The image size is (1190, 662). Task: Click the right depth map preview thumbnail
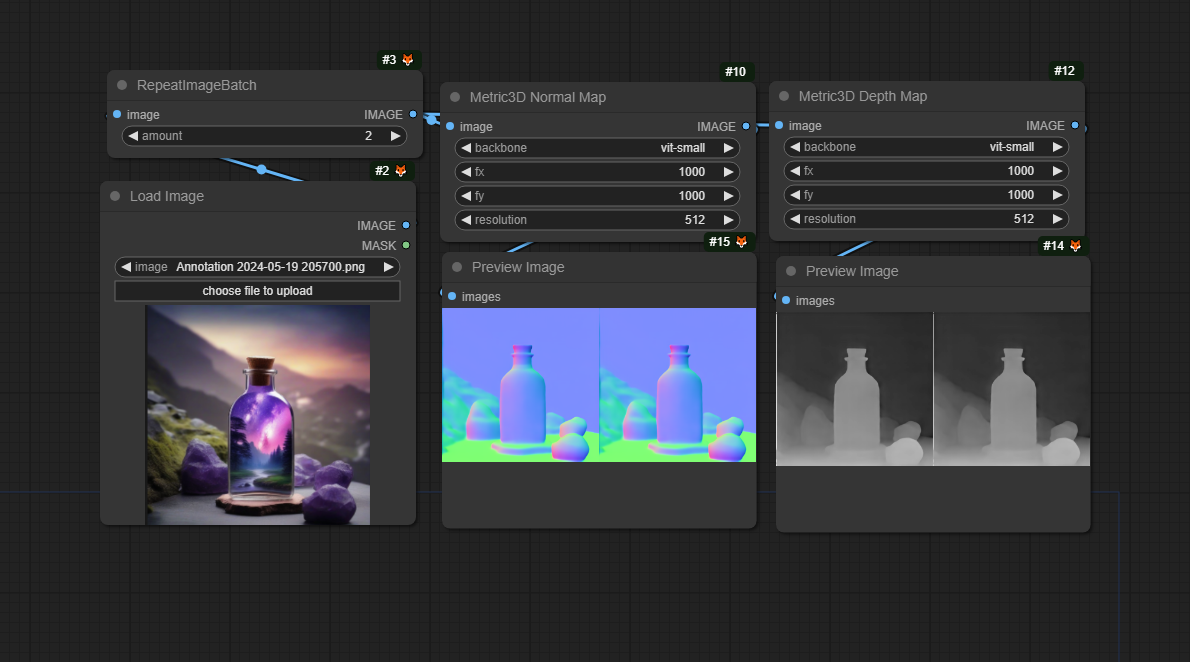(x=1011, y=389)
